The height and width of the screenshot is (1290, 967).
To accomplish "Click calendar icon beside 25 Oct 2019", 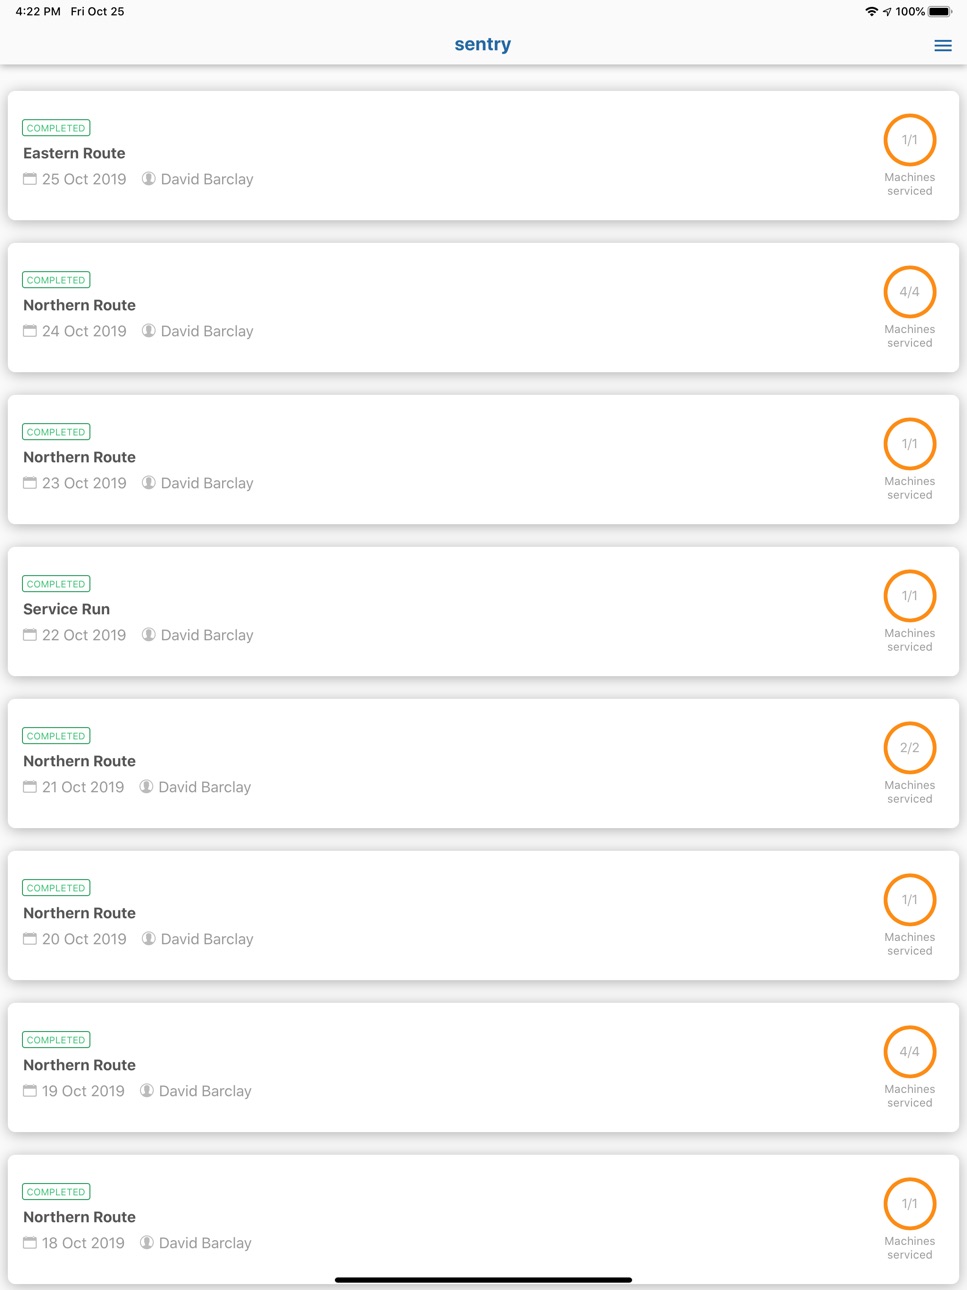I will [30, 179].
